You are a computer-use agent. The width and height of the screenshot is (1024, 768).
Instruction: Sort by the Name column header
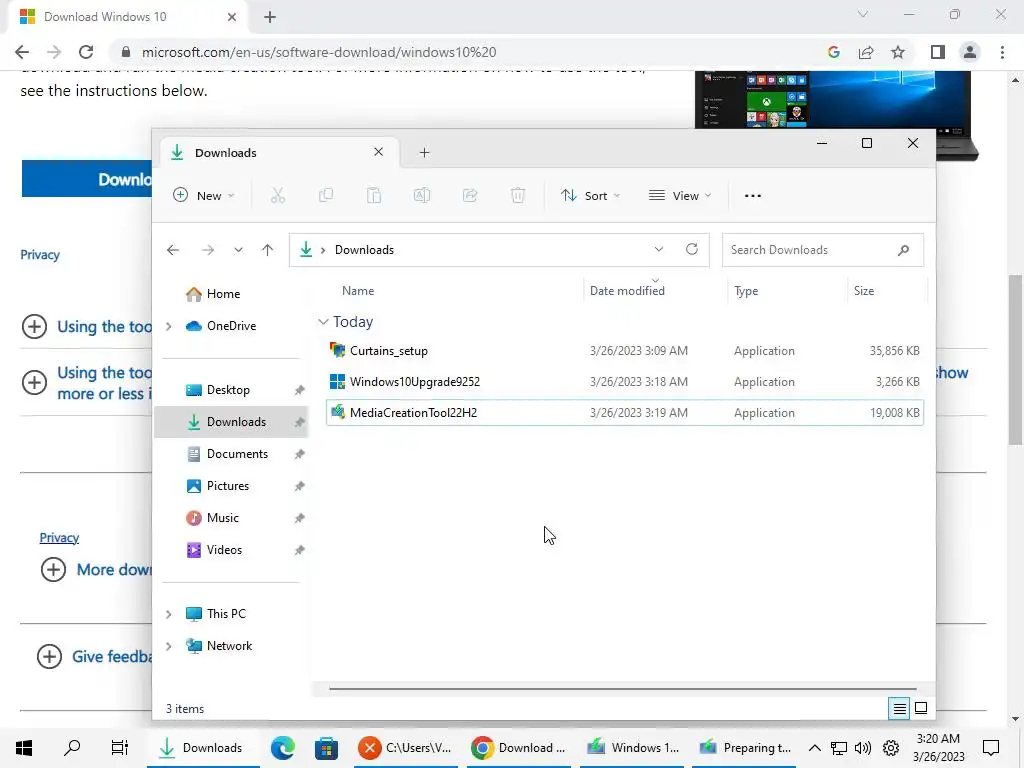pyautogui.click(x=358, y=291)
